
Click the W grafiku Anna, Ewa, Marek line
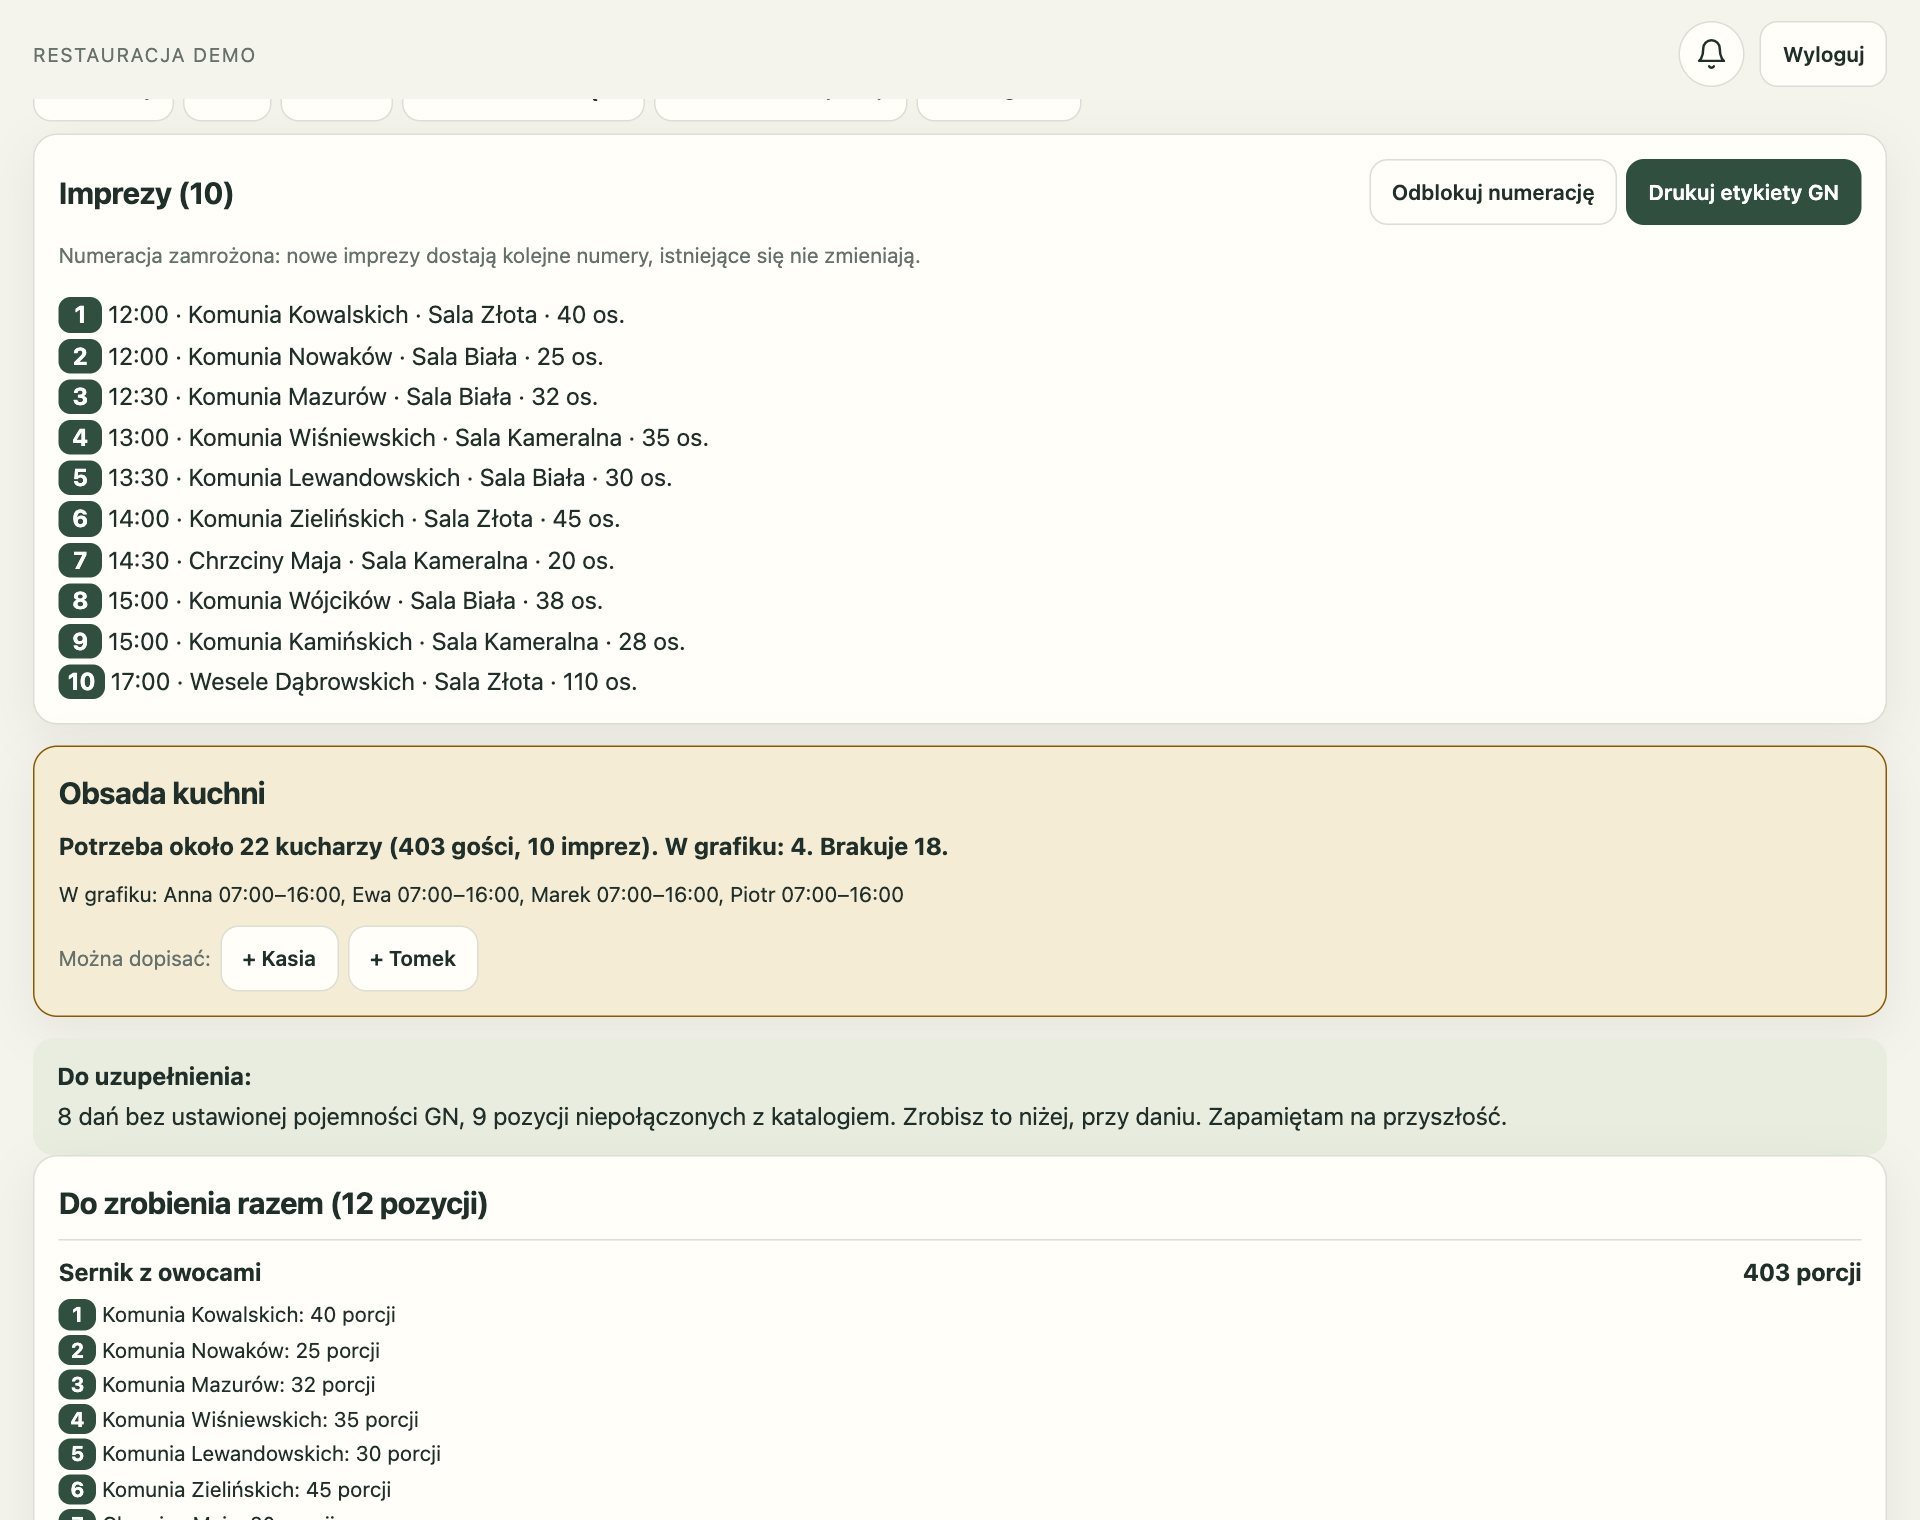481,895
